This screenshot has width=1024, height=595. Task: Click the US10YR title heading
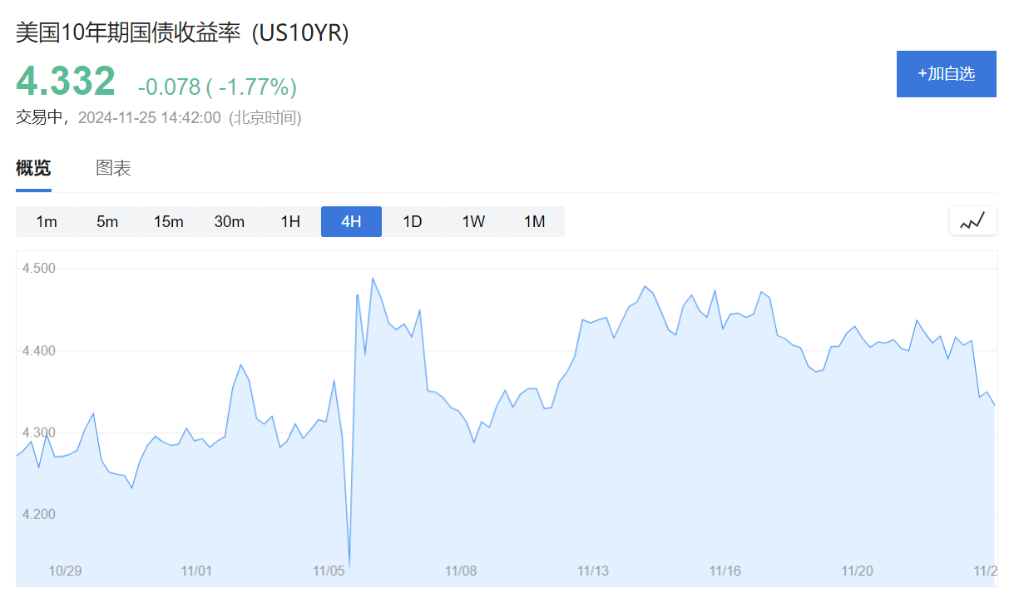coord(182,32)
